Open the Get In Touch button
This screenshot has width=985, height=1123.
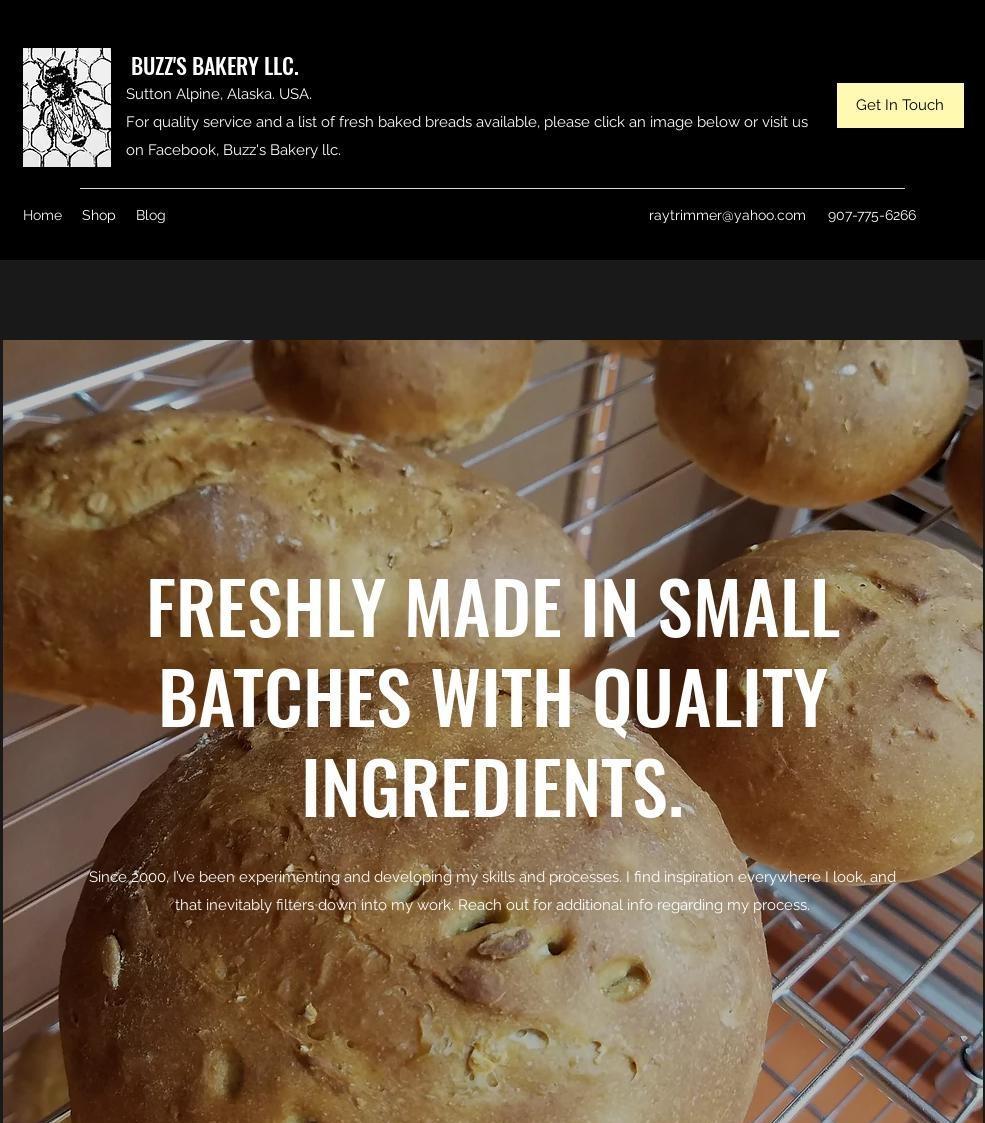tap(900, 105)
